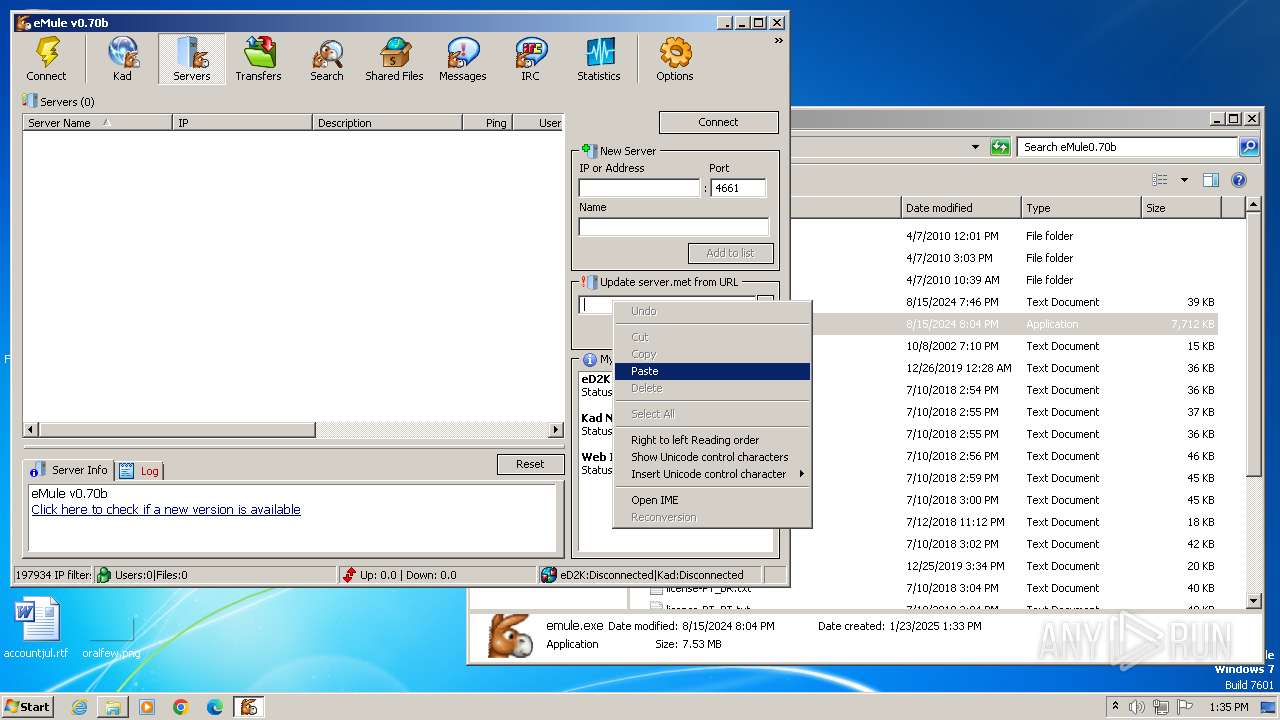
Task: Expand the toolbar overflow chevron
Action: 778,41
